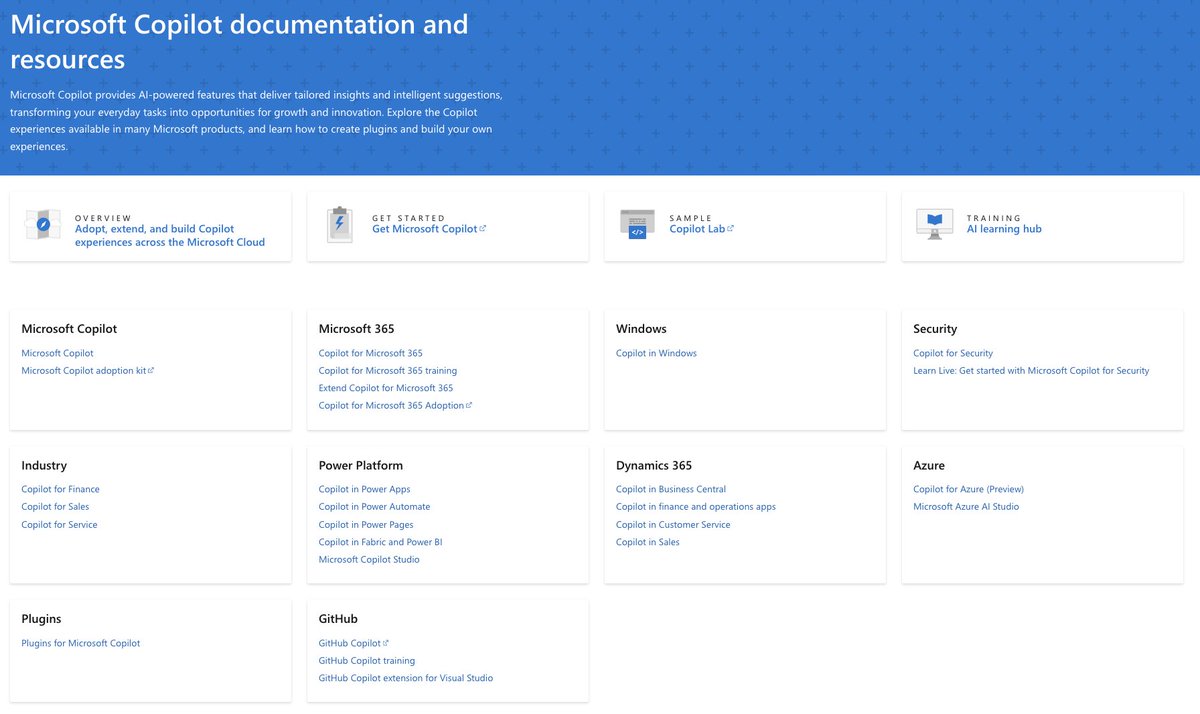Viewport: 1200px width, 714px height.
Task: Click external-link icon beside Get Microsoft Copilot
Action: [x=483, y=228]
